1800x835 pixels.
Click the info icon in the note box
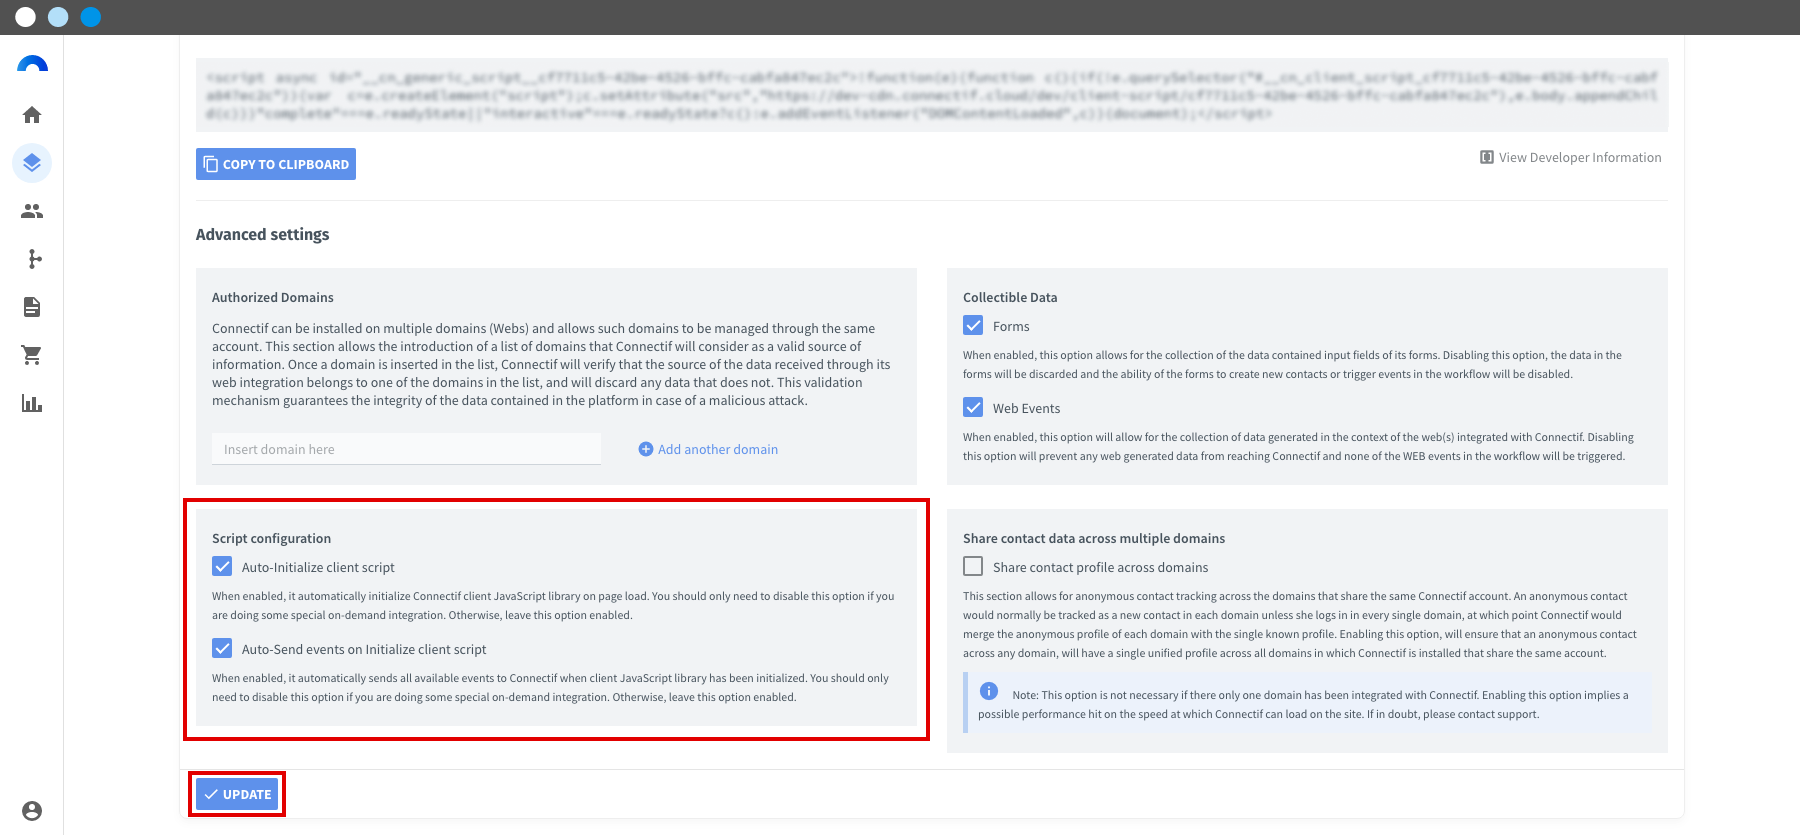[989, 691]
